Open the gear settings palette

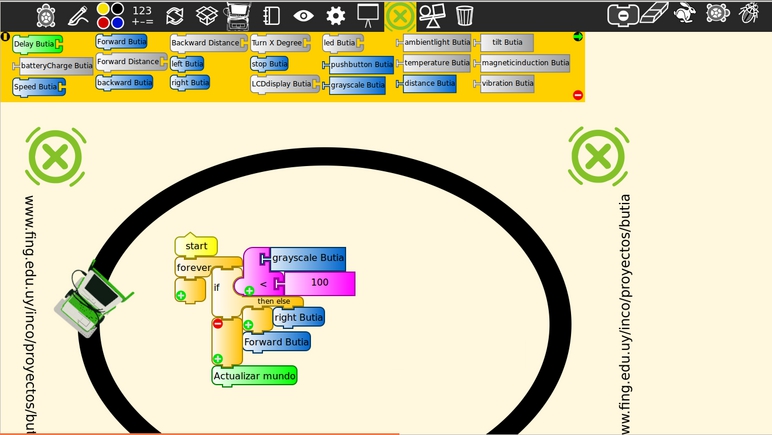click(x=336, y=16)
